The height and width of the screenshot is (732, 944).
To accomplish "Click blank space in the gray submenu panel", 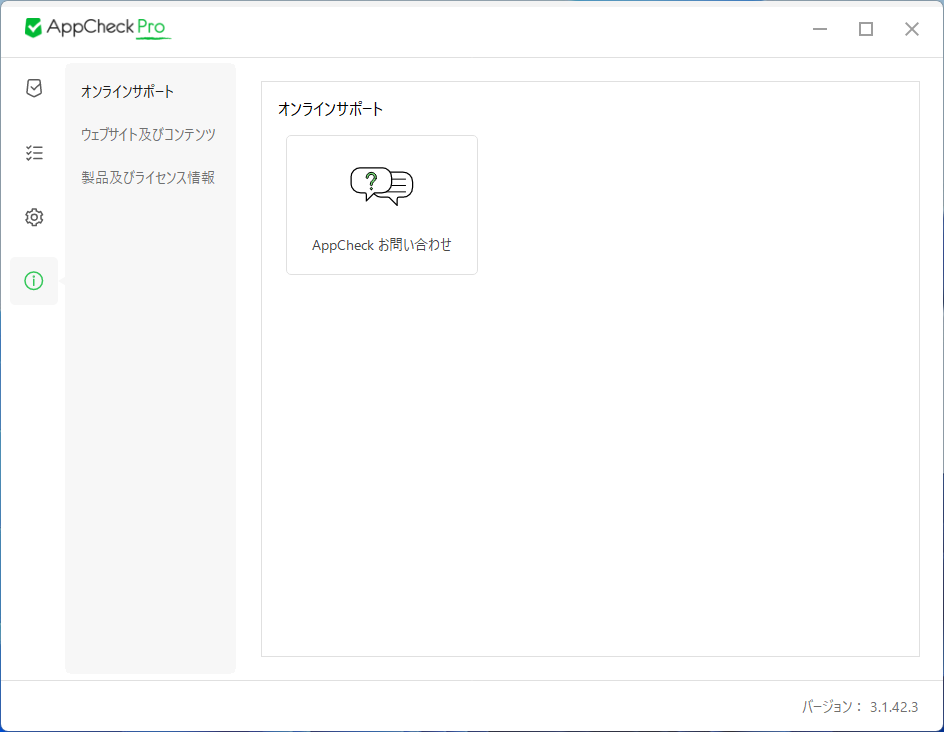I will 150,450.
